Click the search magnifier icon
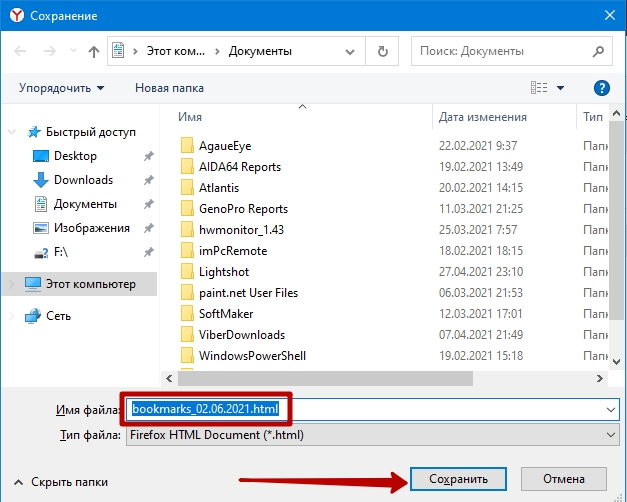Image resolution: width=627 pixels, height=502 pixels. click(x=598, y=51)
